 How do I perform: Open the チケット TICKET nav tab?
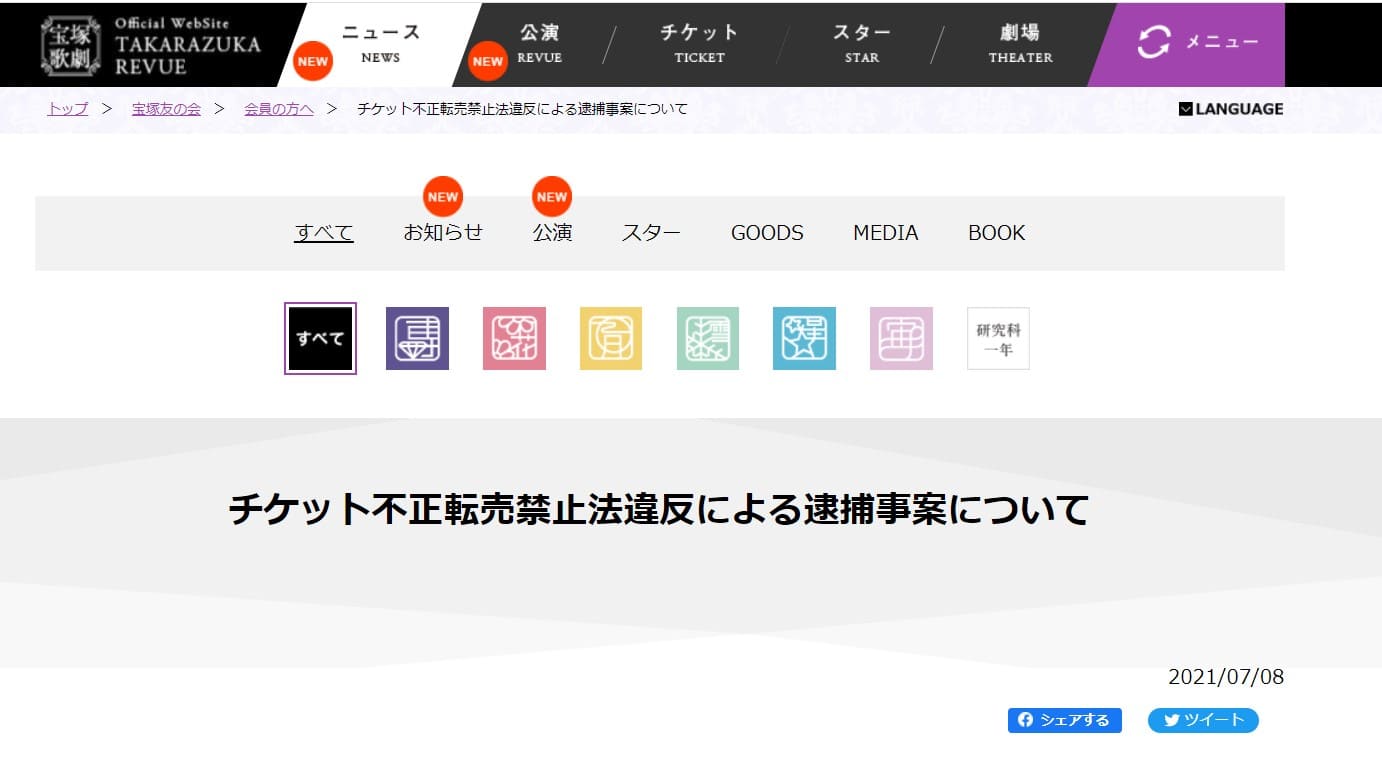699,44
